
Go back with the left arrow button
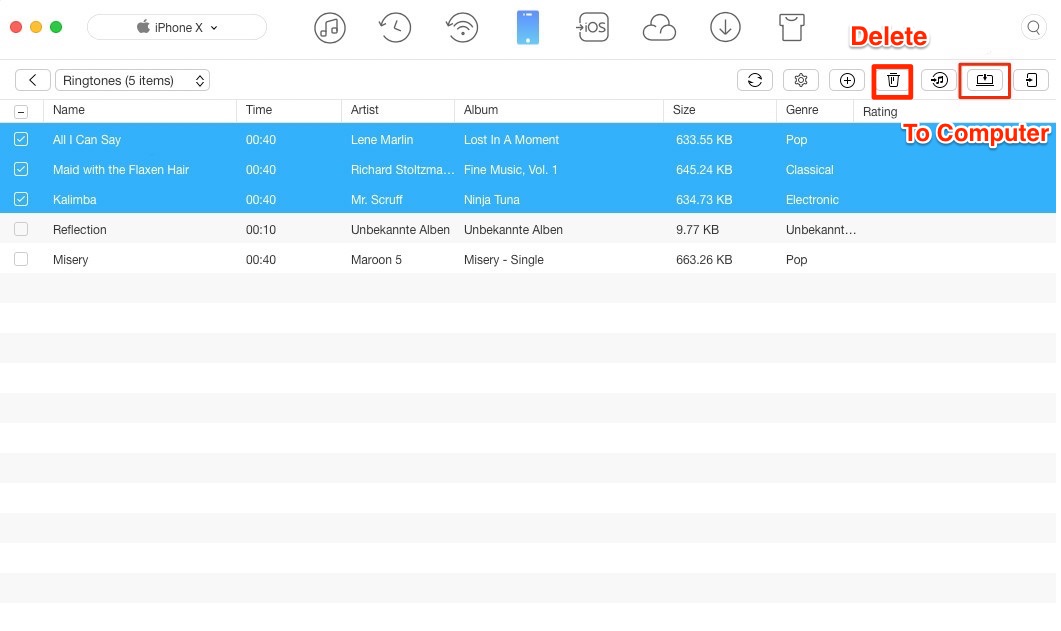coord(32,80)
